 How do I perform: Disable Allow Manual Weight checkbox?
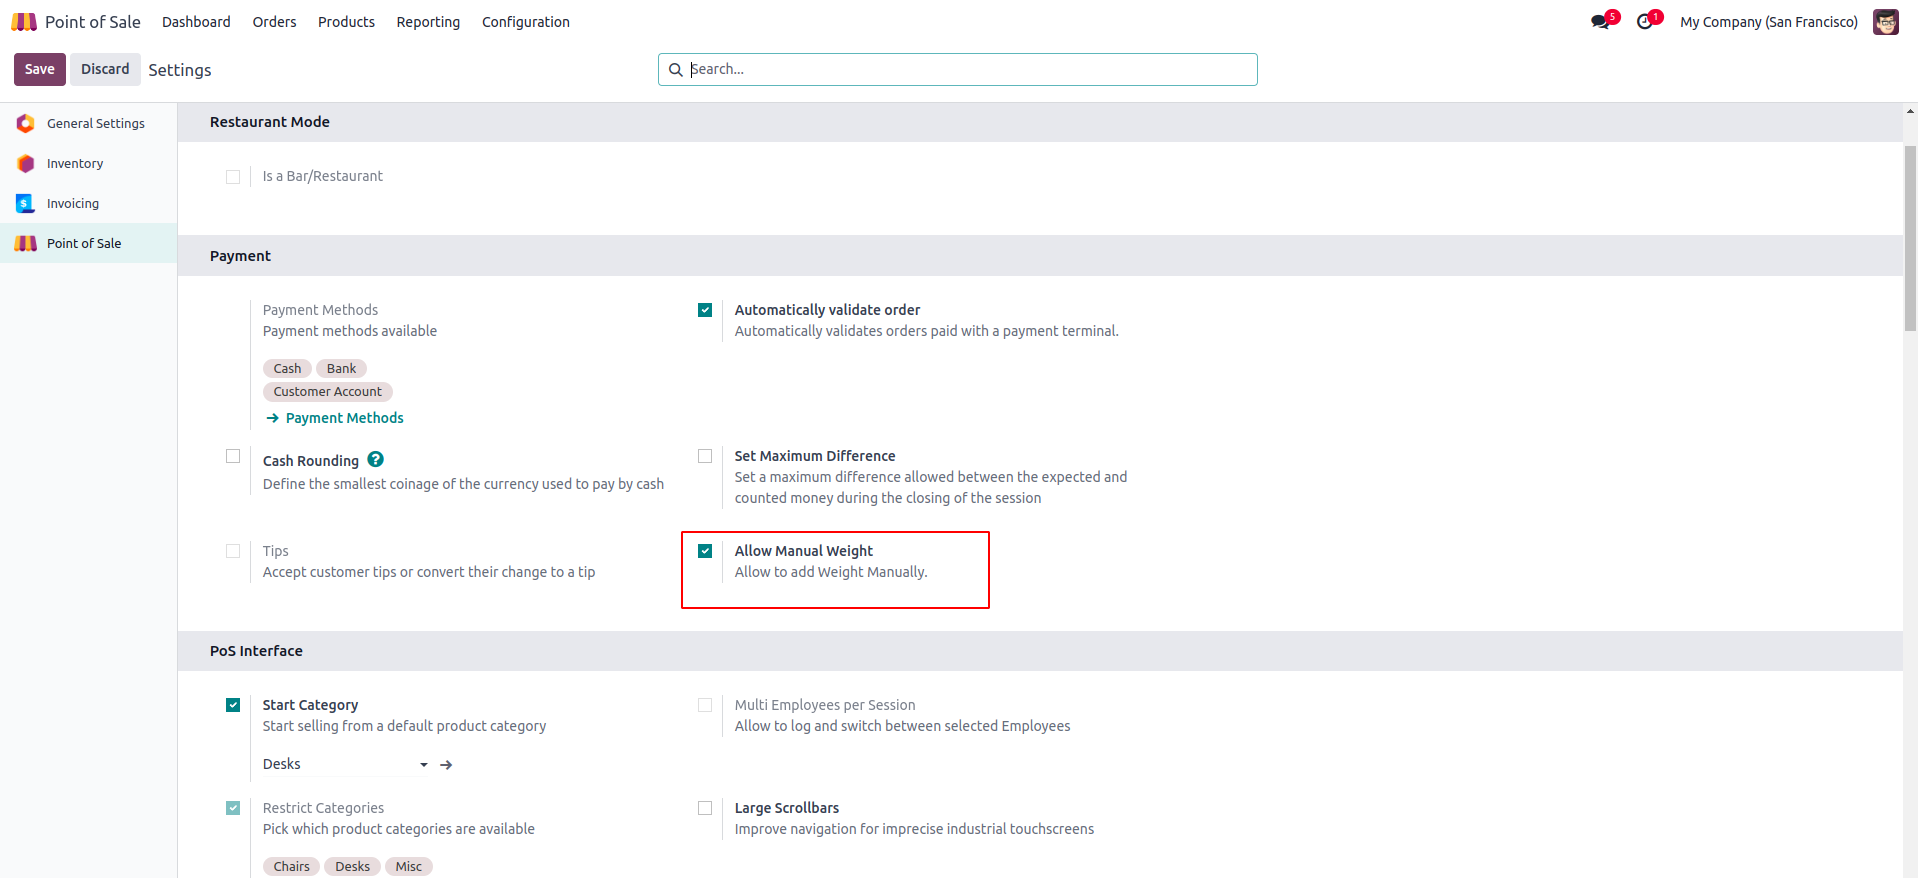[705, 551]
